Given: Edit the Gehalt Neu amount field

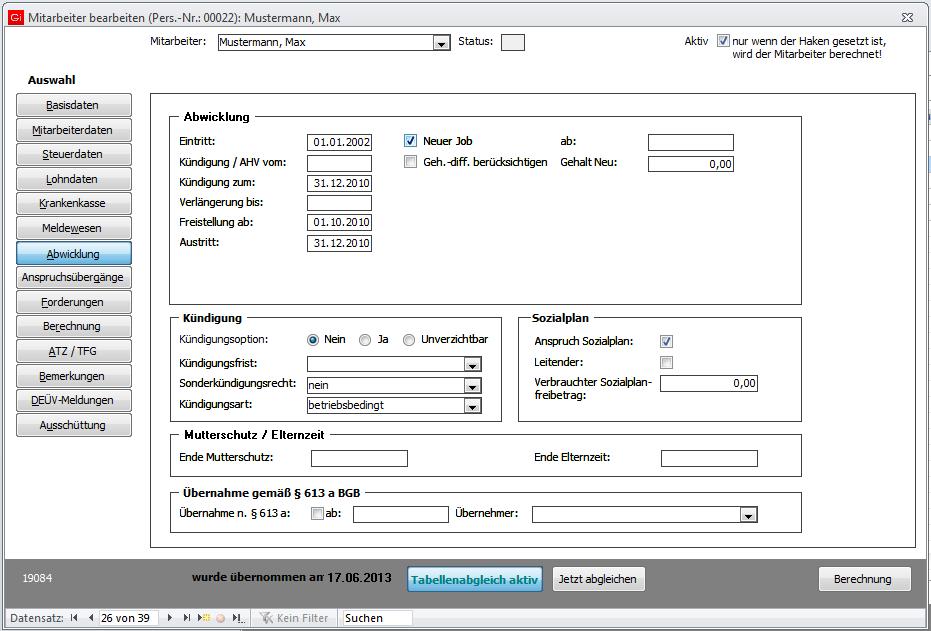Looking at the screenshot, I should 691,164.
